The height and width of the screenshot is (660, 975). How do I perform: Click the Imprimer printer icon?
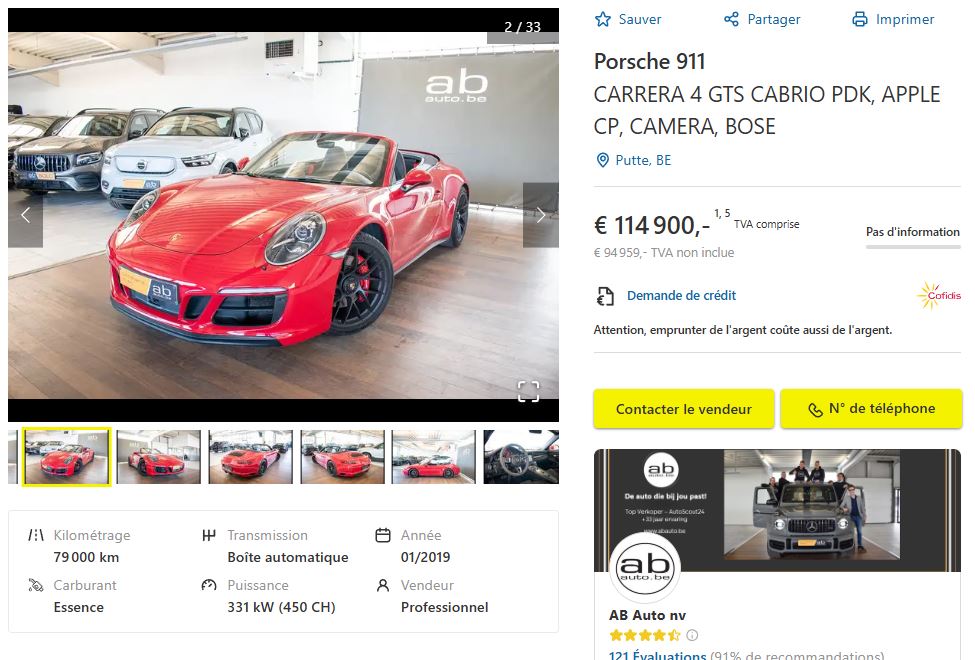click(x=859, y=19)
